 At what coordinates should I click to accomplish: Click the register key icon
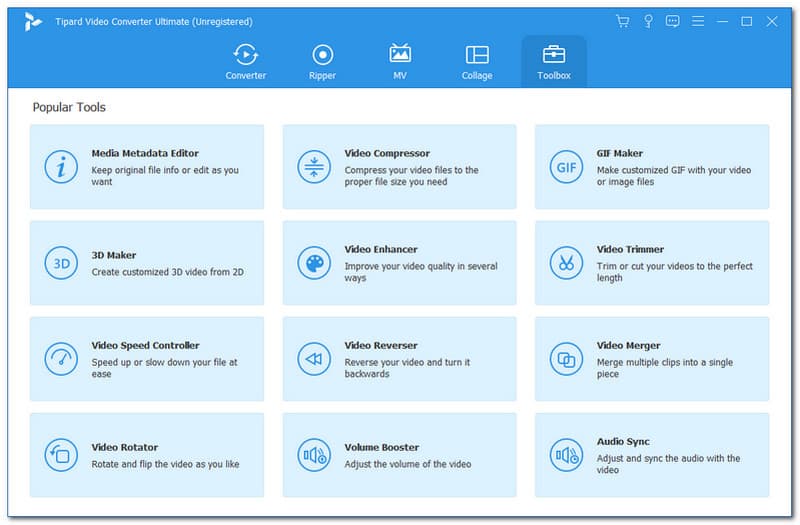[648, 21]
